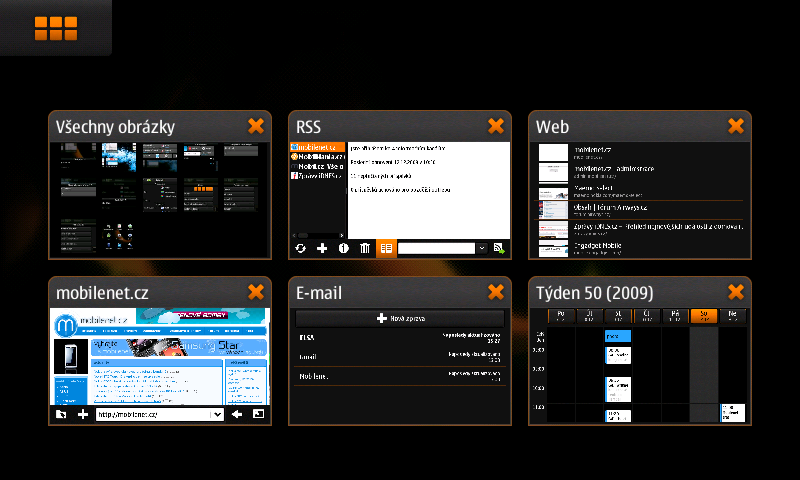This screenshot has height=480, width=800.
Task: Click the Nová zpráva button in E-mail
Action: (400, 318)
